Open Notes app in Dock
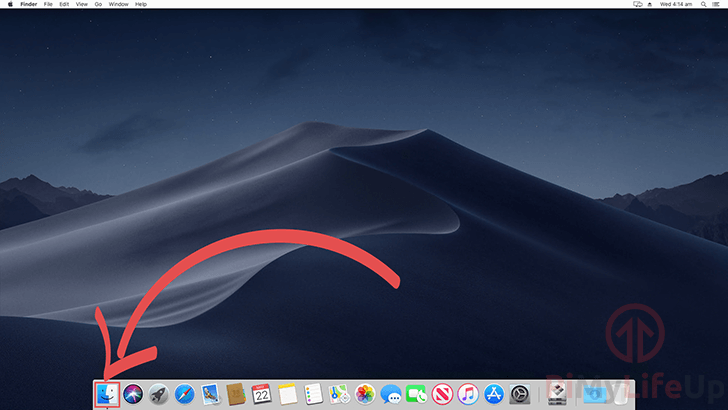728x410 pixels. pyautogui.click(x=287, y=395)
